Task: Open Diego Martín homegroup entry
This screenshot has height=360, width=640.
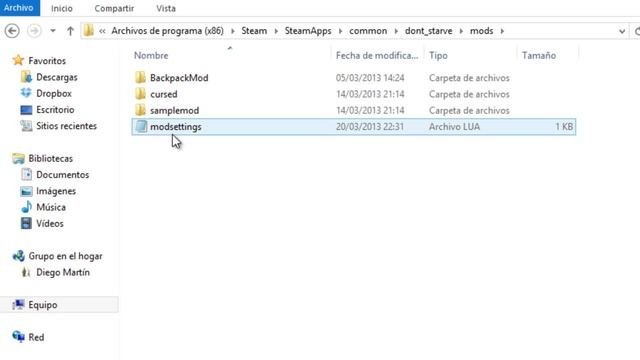Action: [63, 272]
